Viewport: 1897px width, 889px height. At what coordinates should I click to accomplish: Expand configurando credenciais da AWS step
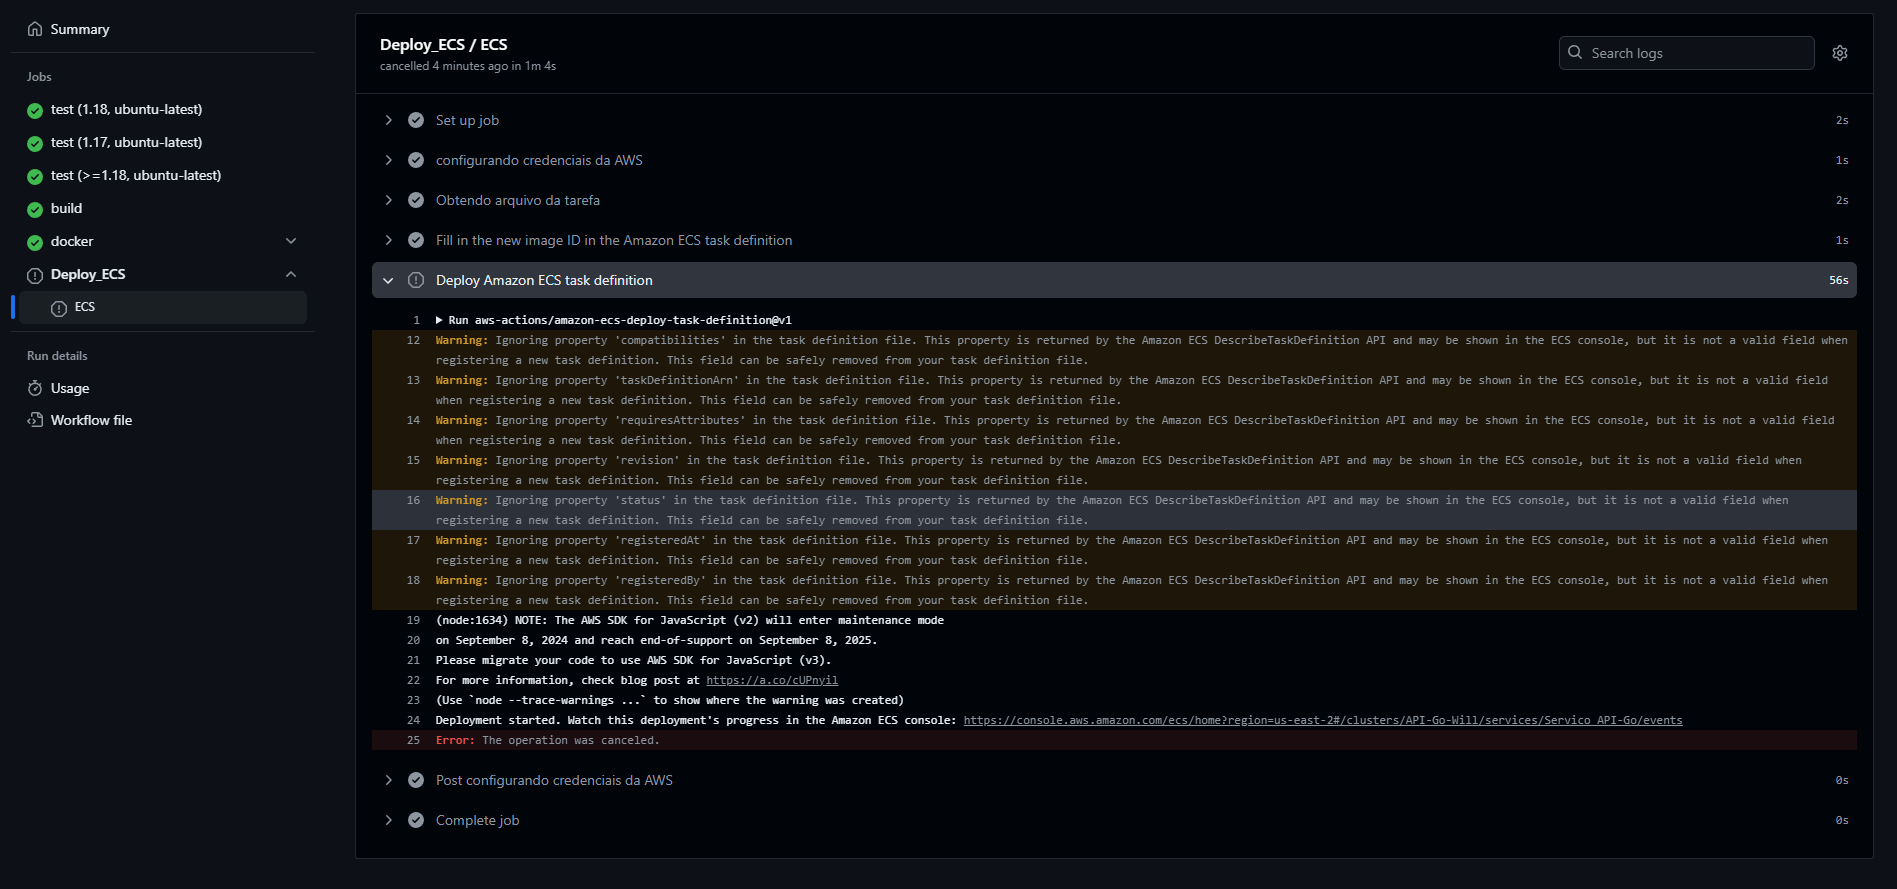click(388, 160)
